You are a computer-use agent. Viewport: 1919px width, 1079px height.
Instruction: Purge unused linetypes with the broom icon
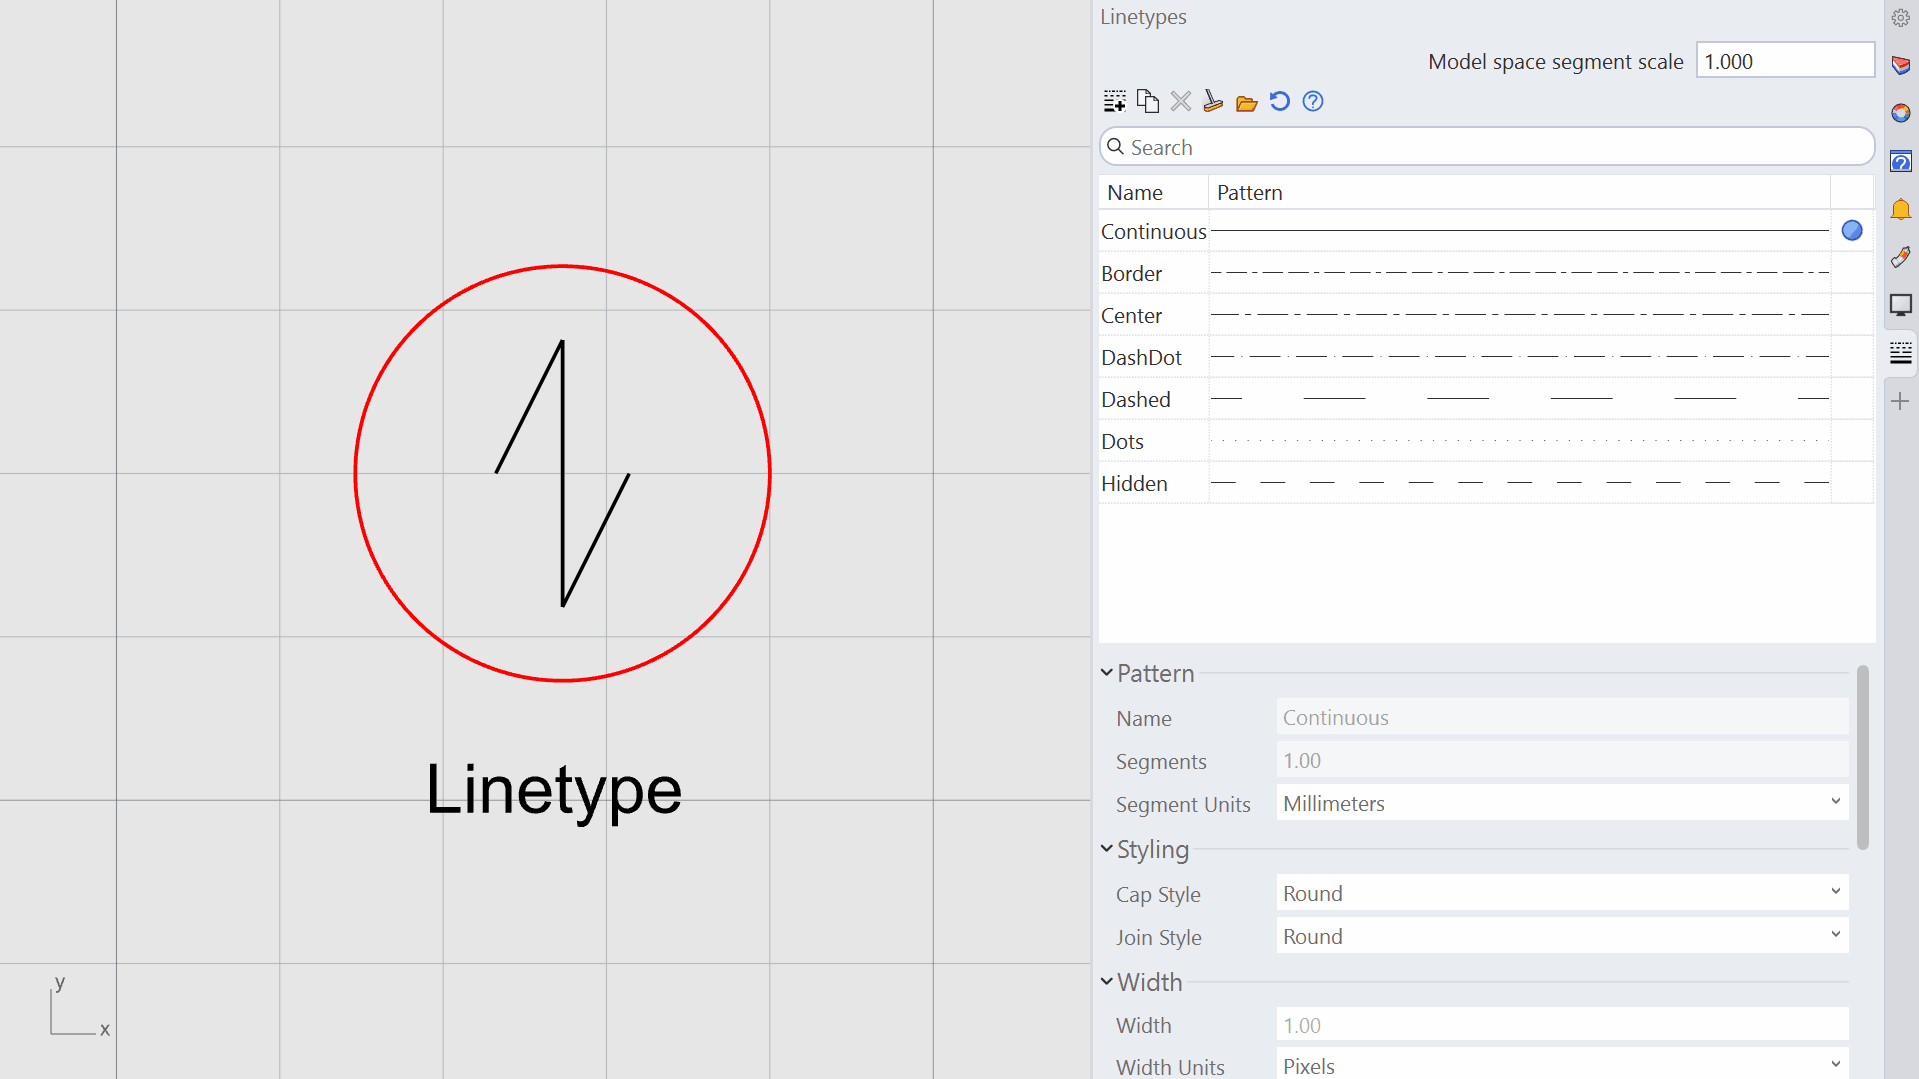1213,101
